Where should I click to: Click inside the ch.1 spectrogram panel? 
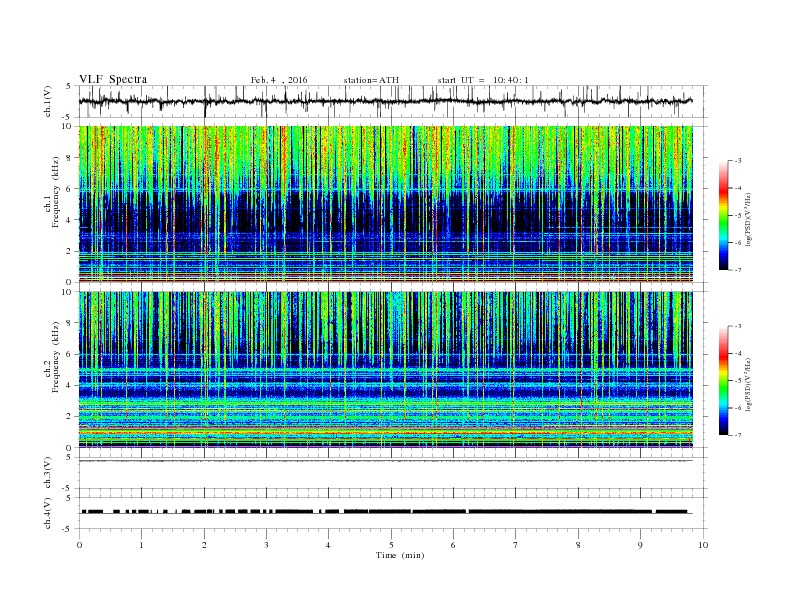point(386,204)
